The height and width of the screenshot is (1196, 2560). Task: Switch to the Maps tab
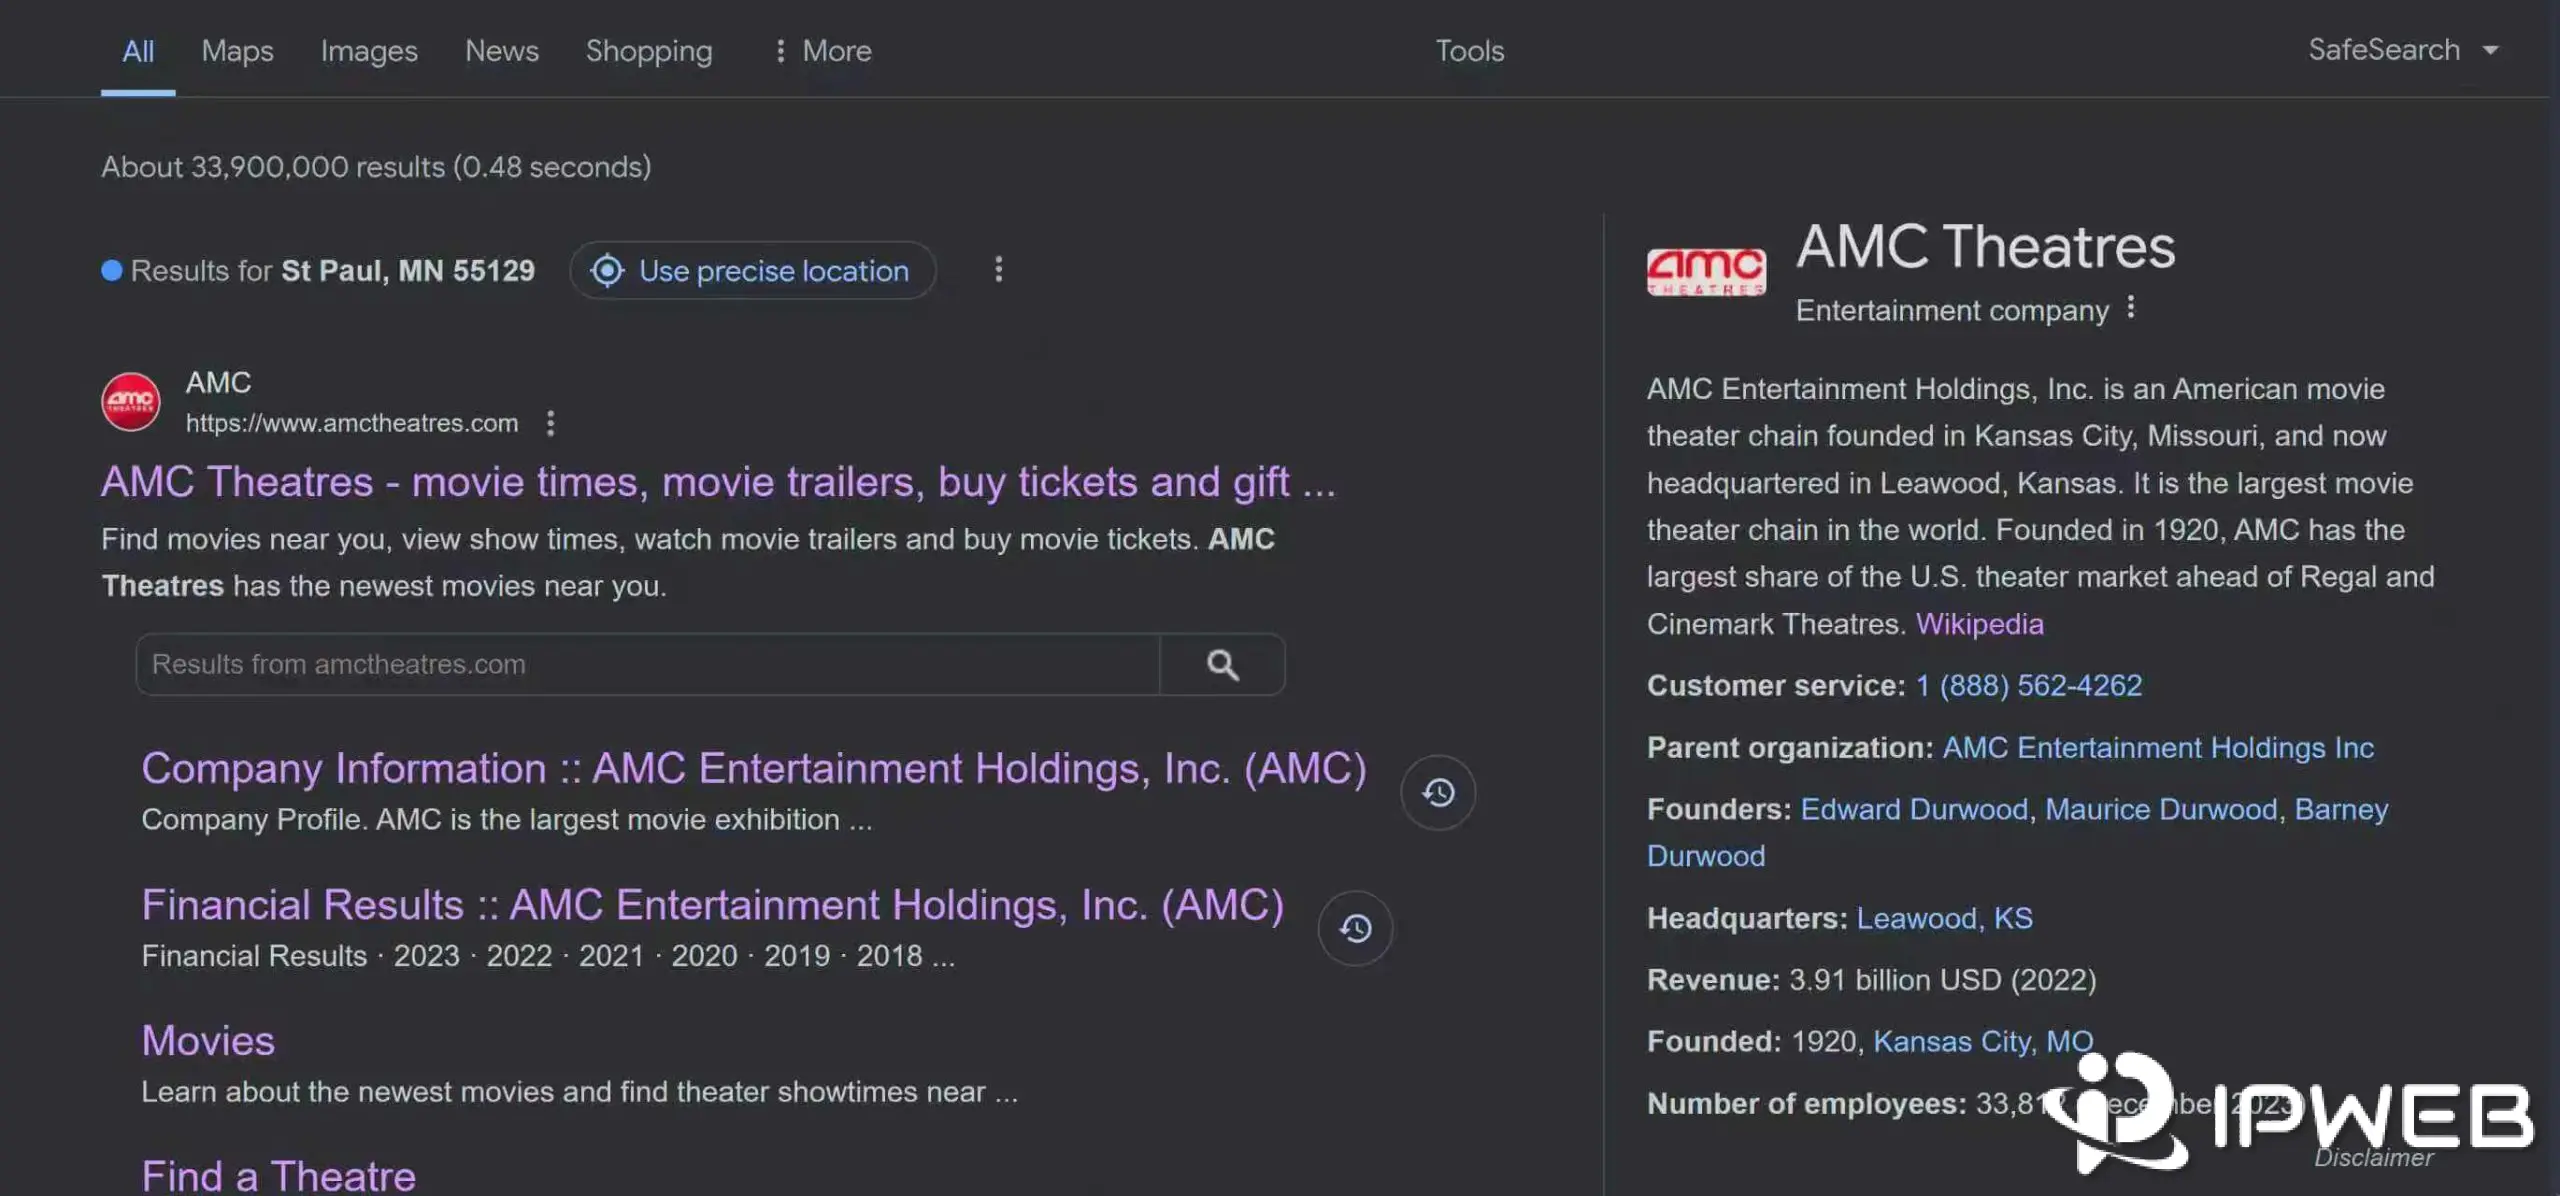[x=237, y=51]
